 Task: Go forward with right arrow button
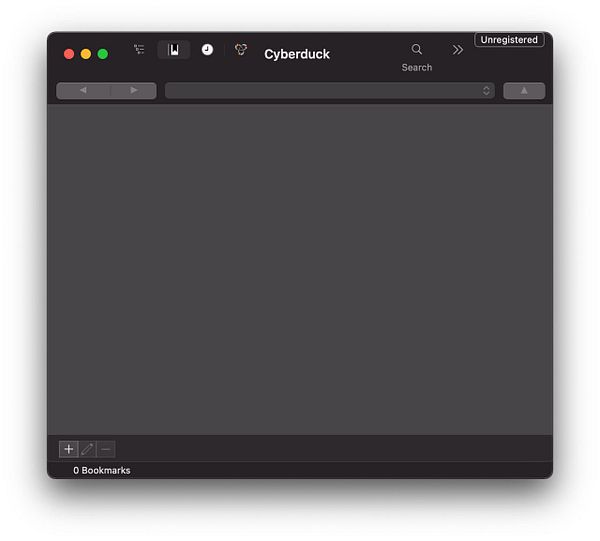tap(134, 91)
